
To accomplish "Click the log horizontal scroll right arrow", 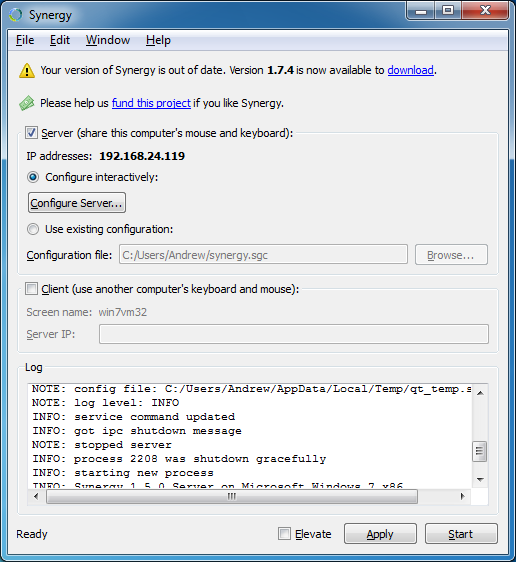I will [463, 496].
